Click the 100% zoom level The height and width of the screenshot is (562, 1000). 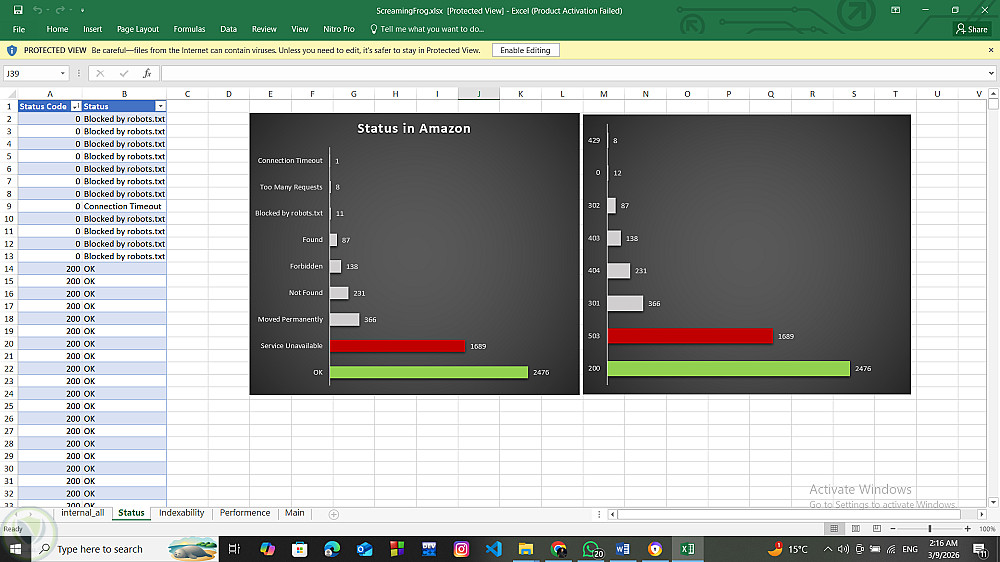click(987, 529)
